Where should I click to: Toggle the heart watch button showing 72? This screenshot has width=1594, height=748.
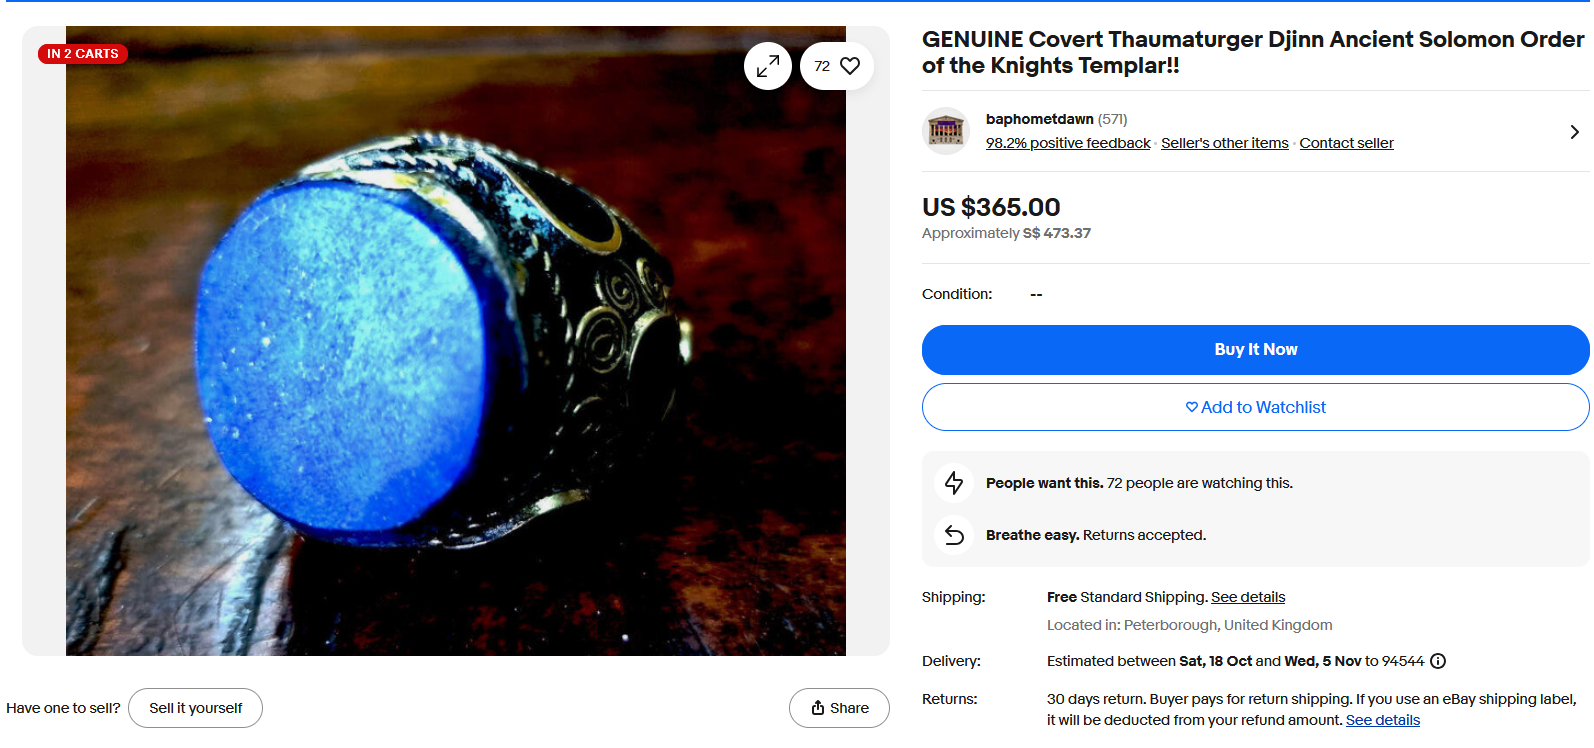click(x=837, y=66)
